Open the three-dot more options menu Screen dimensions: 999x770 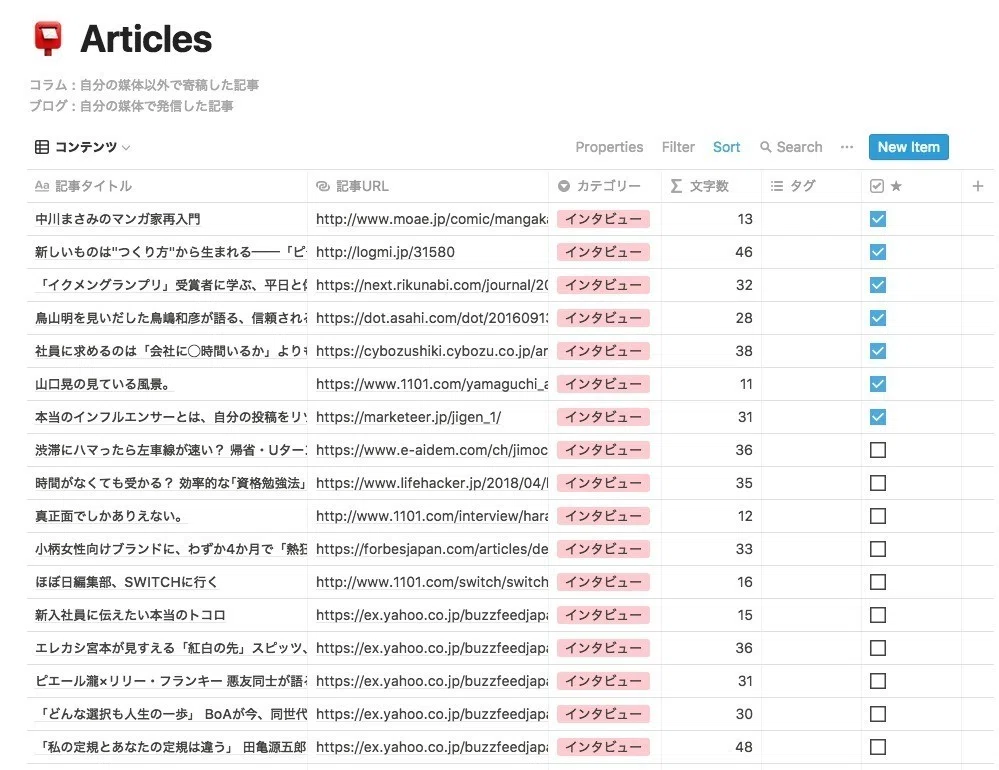click(846, 147)
